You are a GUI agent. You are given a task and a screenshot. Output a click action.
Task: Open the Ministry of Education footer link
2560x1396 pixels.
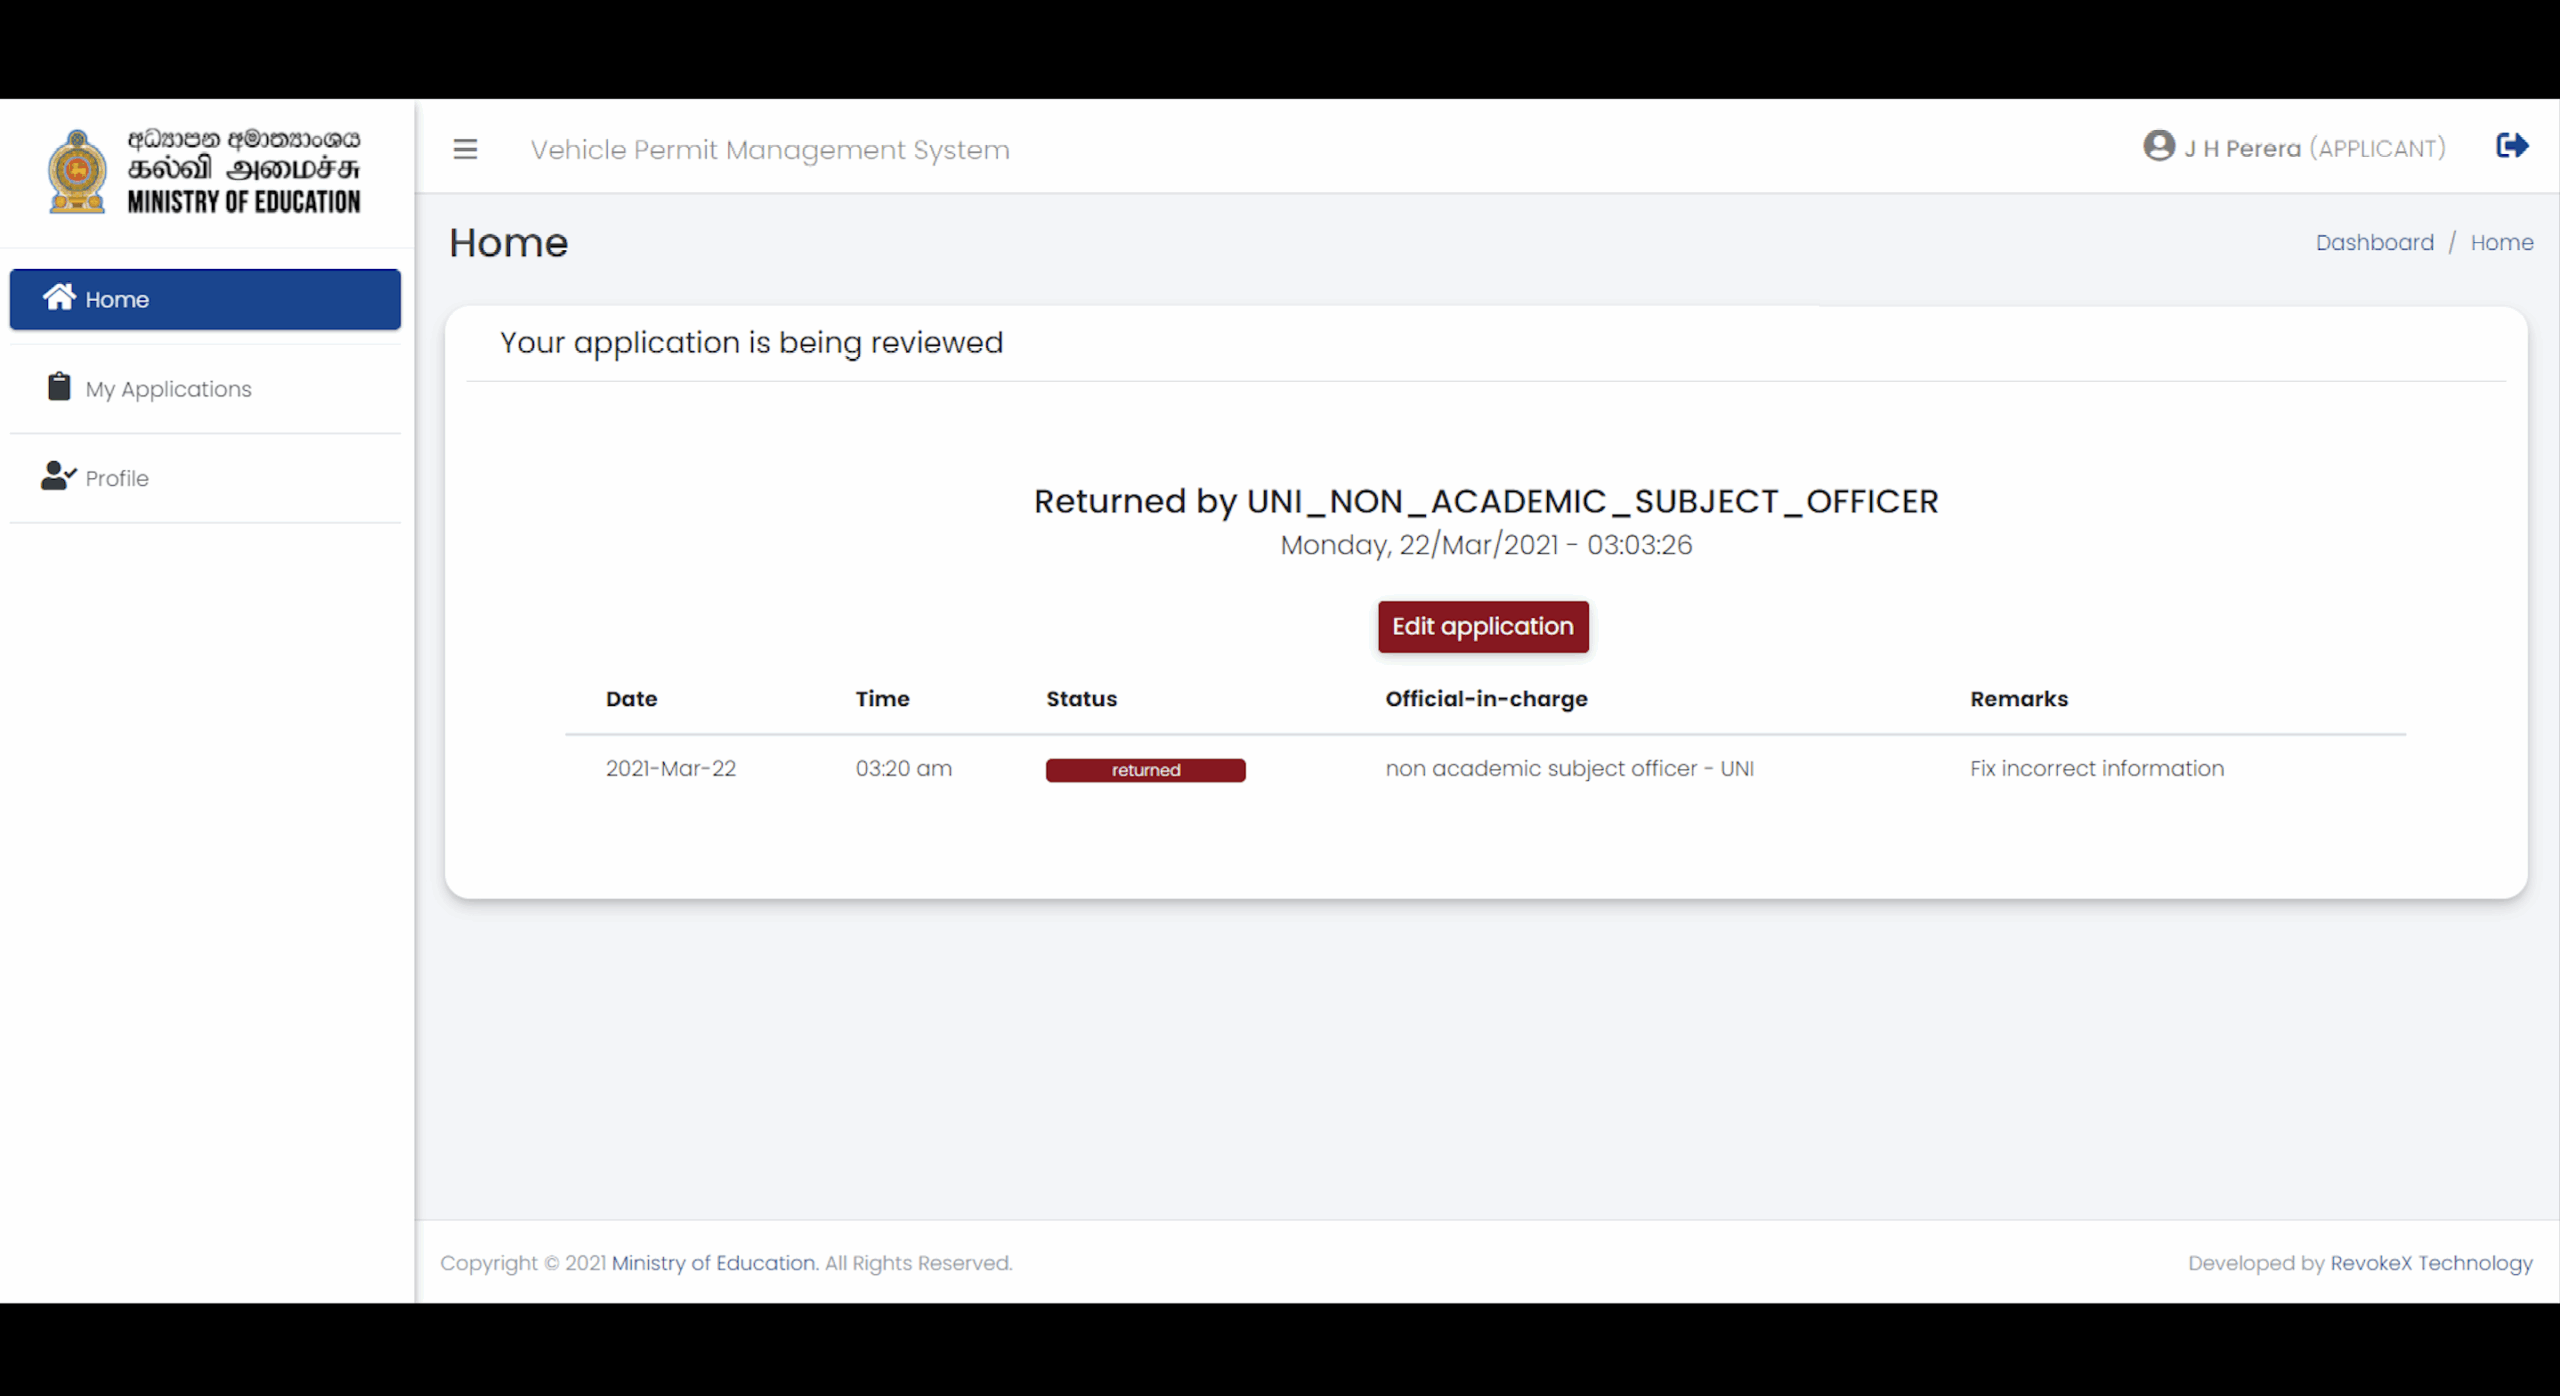tap(713, 1263)
